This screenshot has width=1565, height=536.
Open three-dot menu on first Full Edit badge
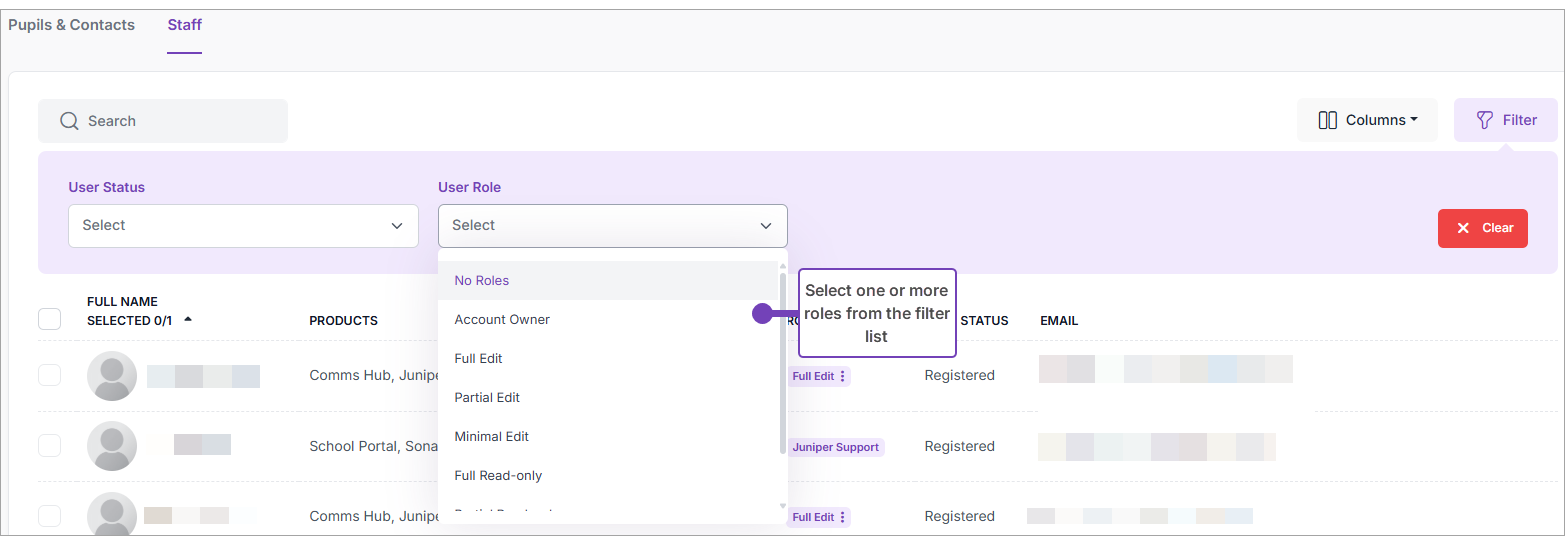click(843, 376)
